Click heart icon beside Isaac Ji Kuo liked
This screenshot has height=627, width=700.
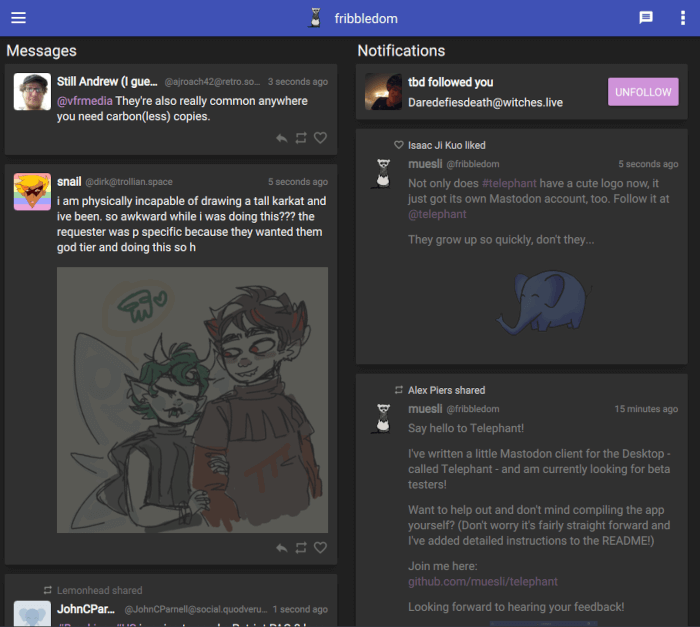[399, 145]
